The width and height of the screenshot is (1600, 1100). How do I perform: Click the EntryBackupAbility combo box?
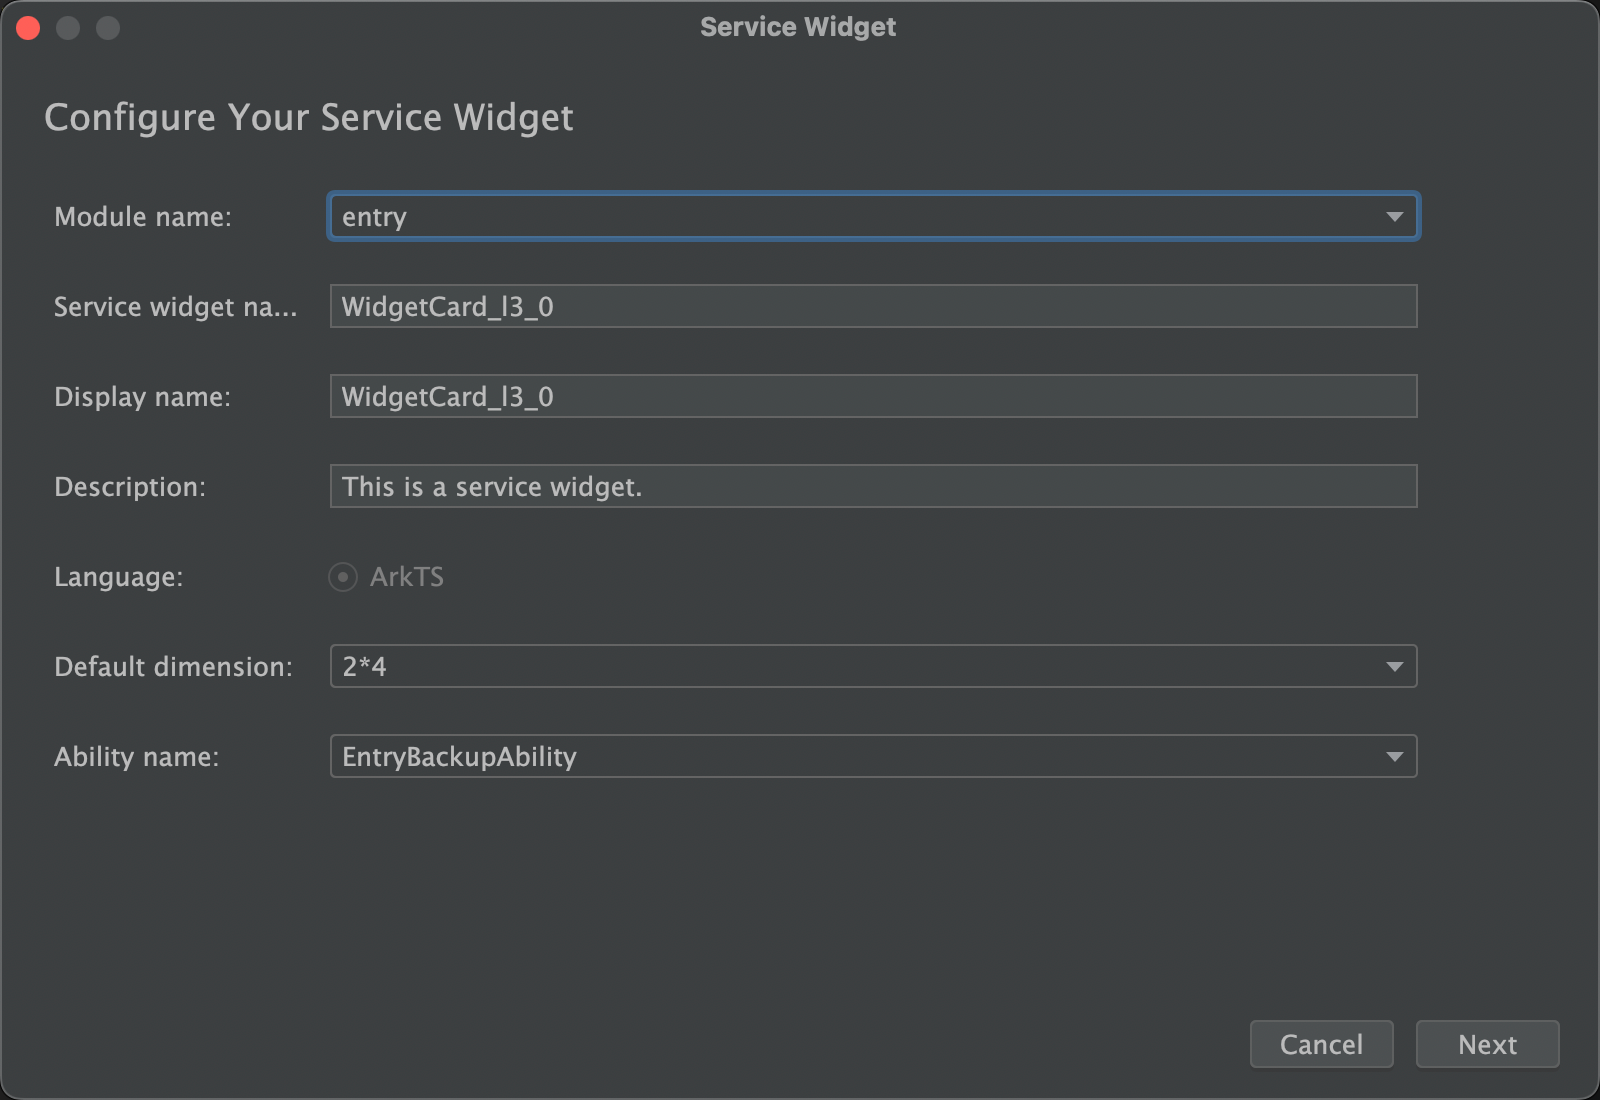(x=873, y=756)
